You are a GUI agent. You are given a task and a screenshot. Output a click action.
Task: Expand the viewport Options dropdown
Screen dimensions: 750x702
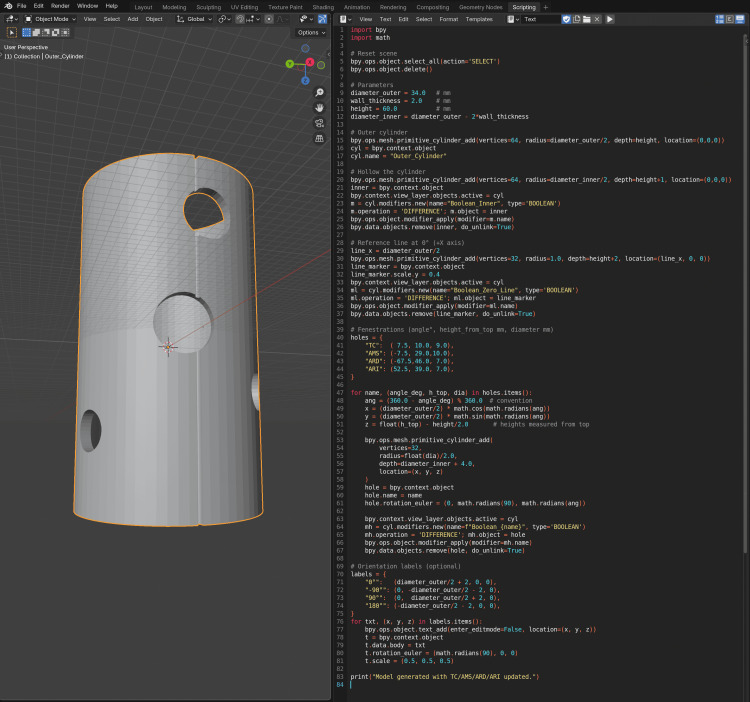311,33
